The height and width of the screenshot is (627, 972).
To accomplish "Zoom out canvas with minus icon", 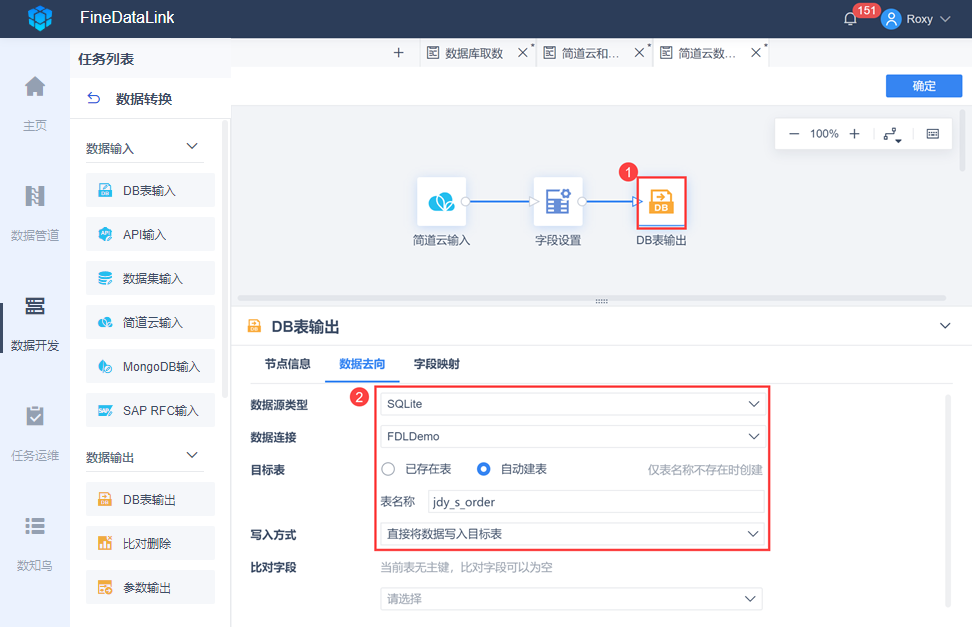I will [x=794, y=134].
